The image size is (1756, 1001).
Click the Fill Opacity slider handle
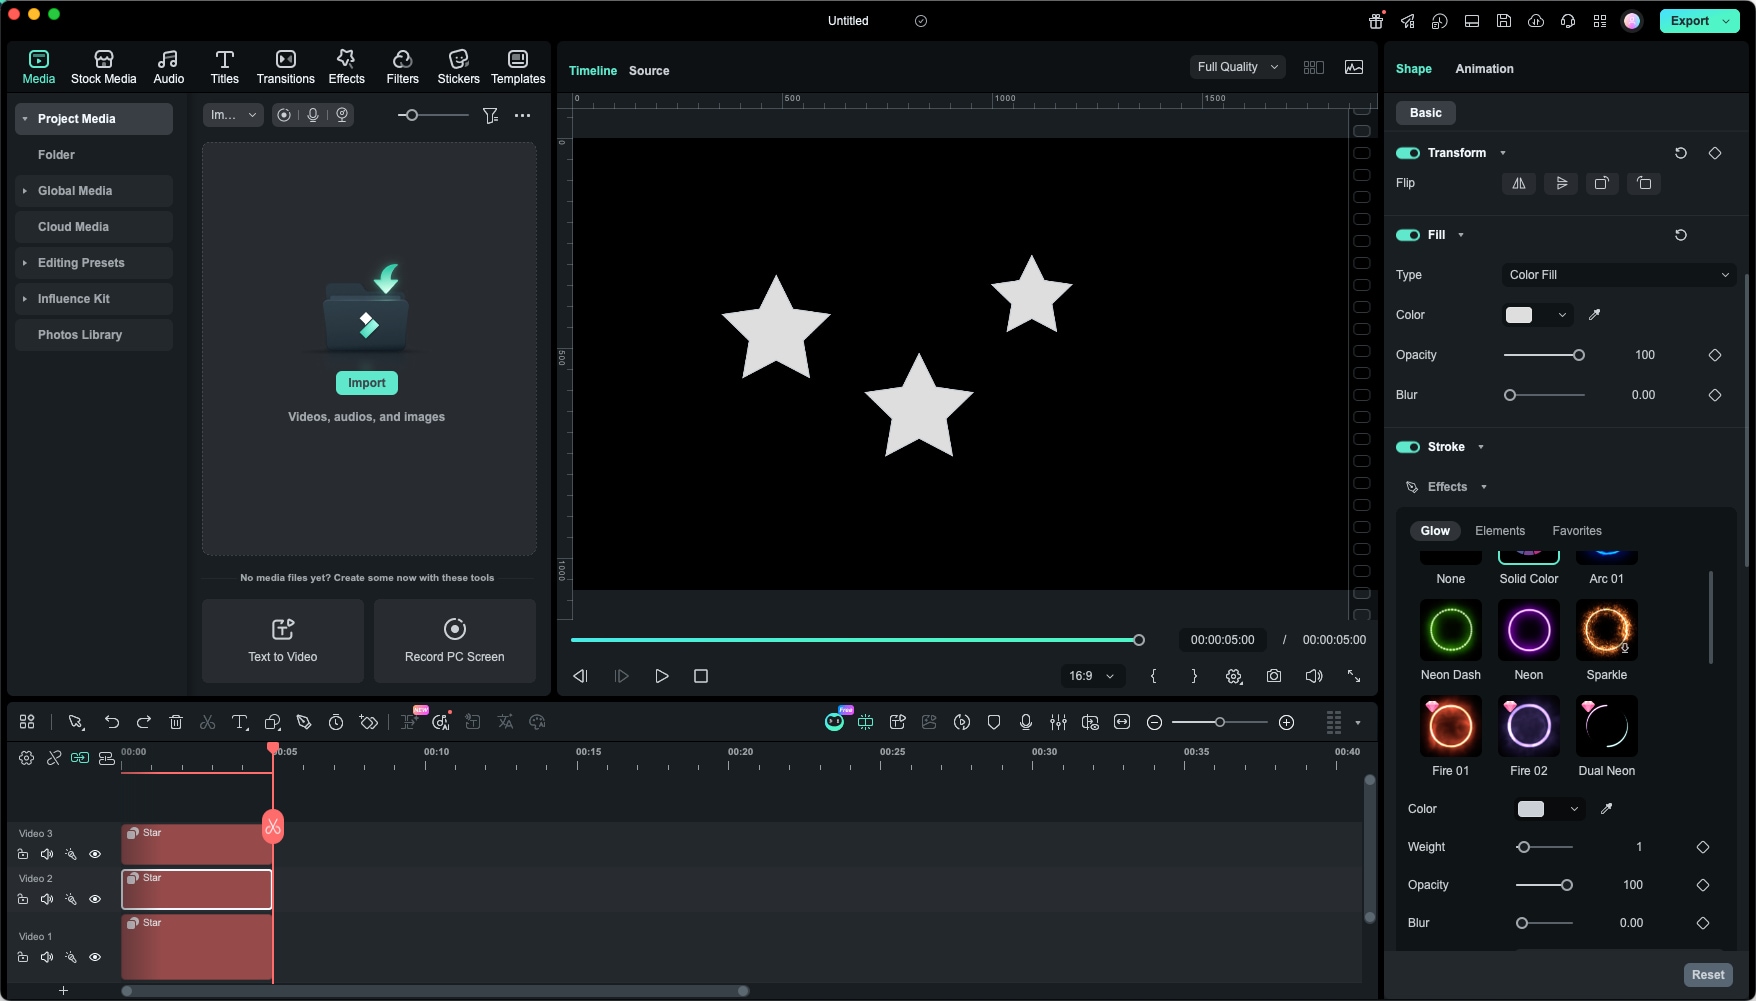pos(1578,355)
